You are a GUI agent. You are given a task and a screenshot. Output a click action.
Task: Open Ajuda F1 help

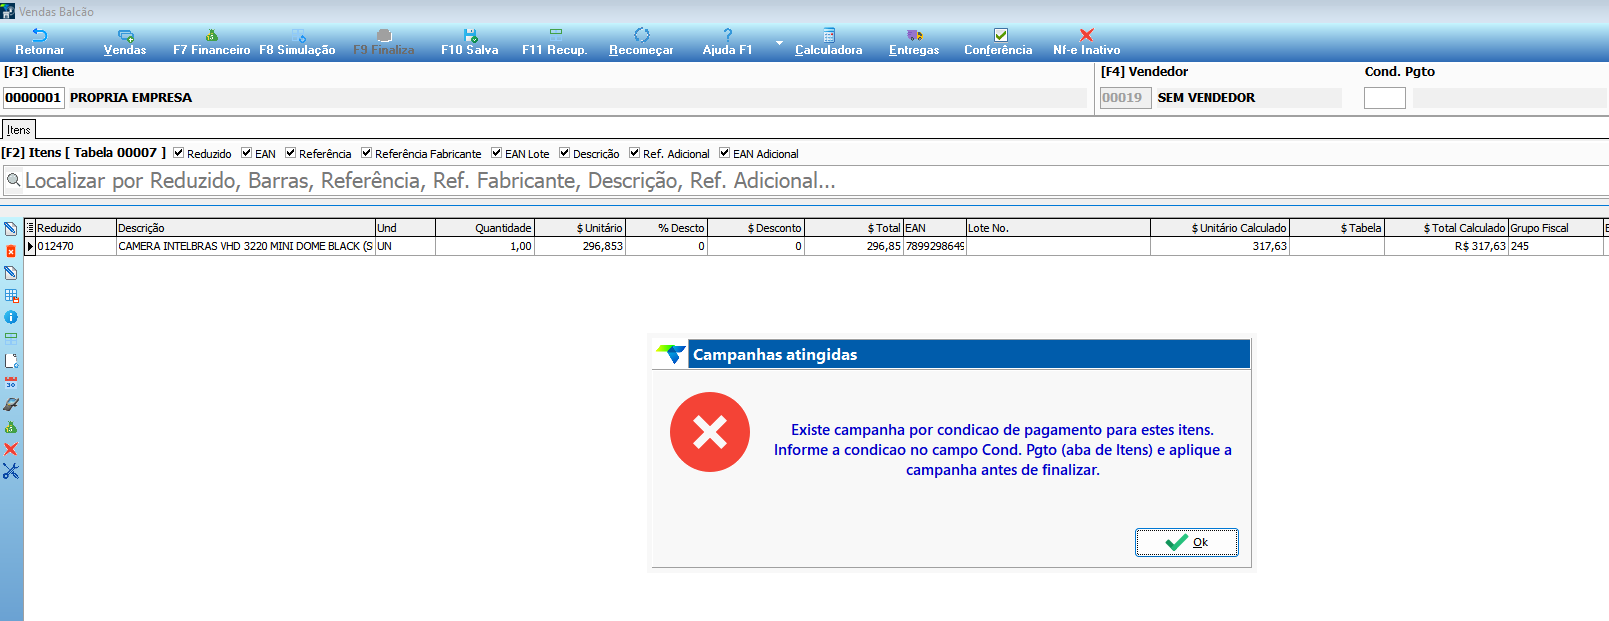click(727, 42)
